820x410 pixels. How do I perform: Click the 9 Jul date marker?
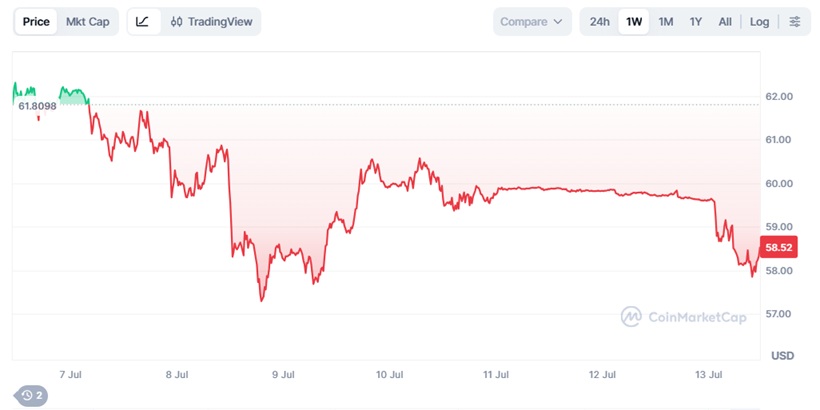coord(283,374)
